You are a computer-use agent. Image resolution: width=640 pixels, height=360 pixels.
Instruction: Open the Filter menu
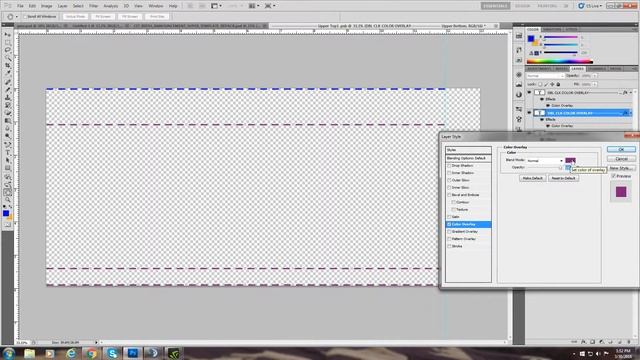93,6
